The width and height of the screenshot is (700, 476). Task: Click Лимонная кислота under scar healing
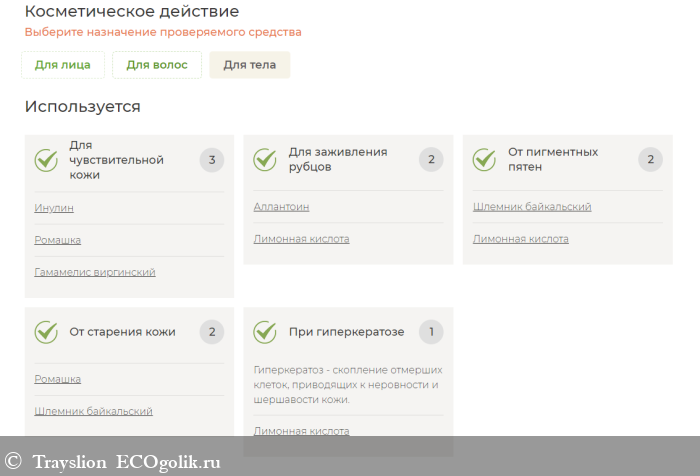click(x=301, y=239)
